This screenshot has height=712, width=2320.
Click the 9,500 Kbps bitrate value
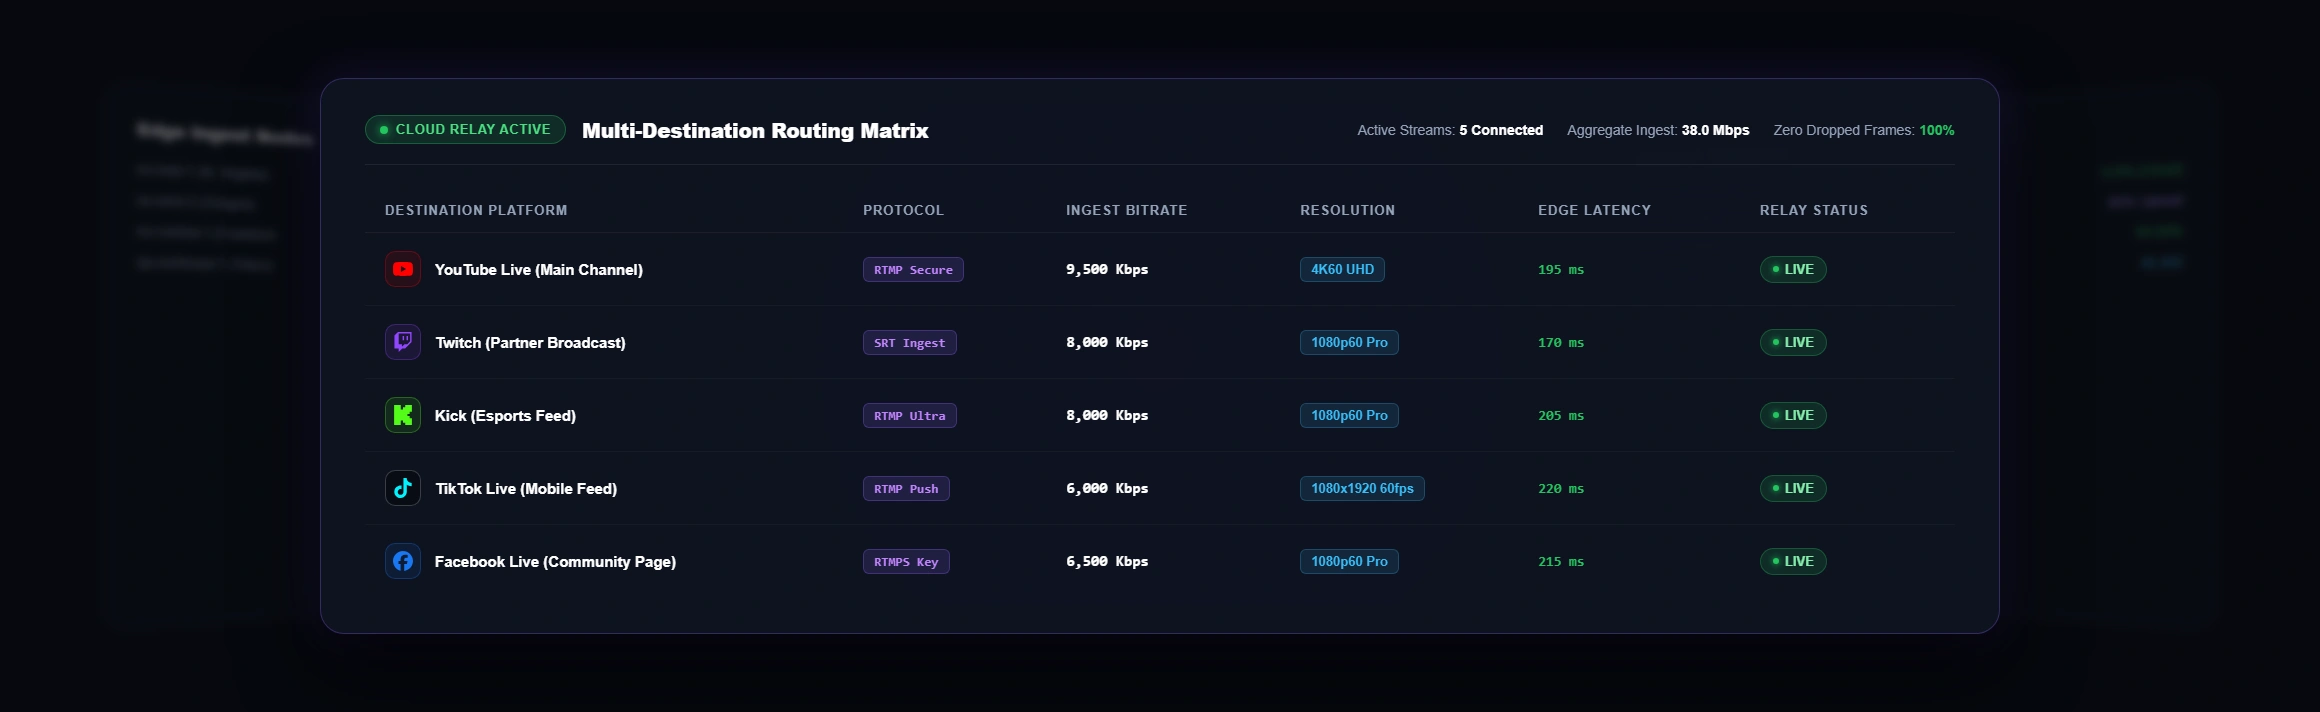click(x=1107, y=270)
